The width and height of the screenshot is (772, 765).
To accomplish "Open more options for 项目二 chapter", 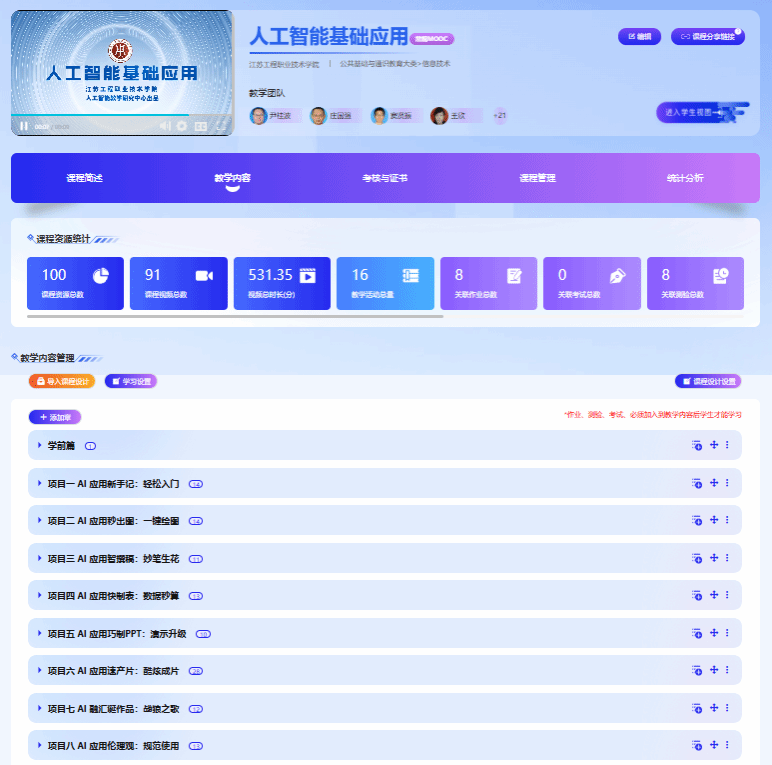I will 727,521.
